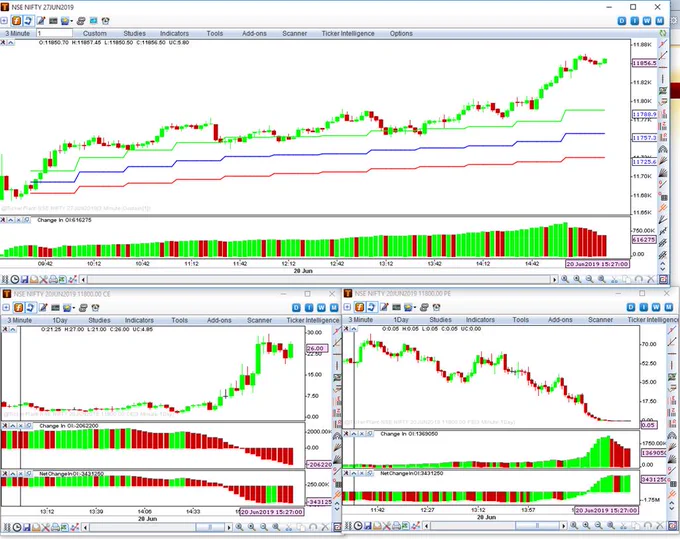
Task: Click the green refresh icon atop the right tool strip
Action: pos(663,33)
